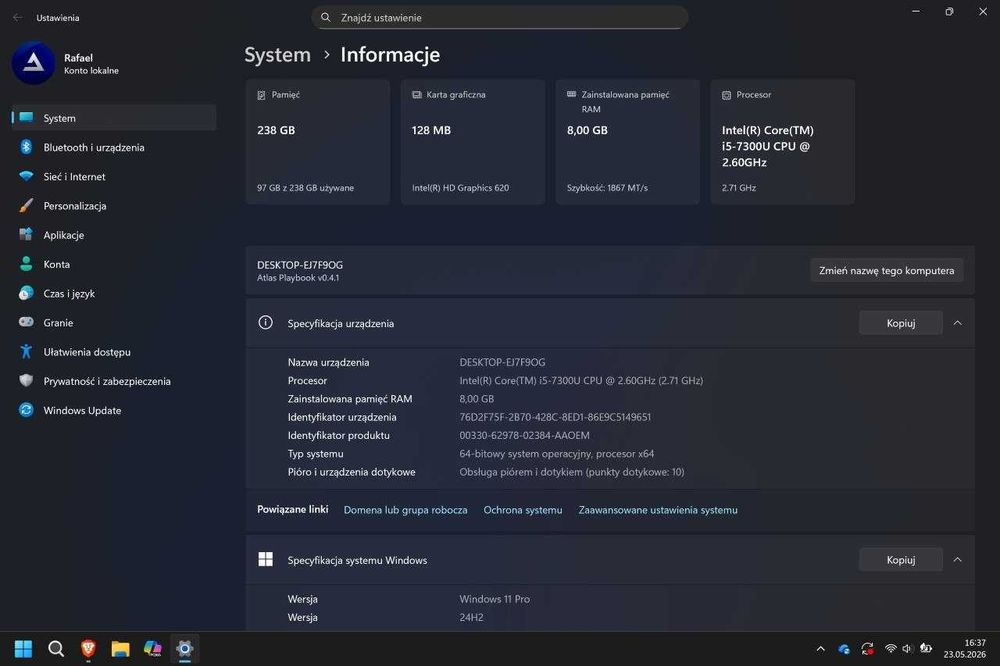Click the OneDrive cloud tray icon

844,649
